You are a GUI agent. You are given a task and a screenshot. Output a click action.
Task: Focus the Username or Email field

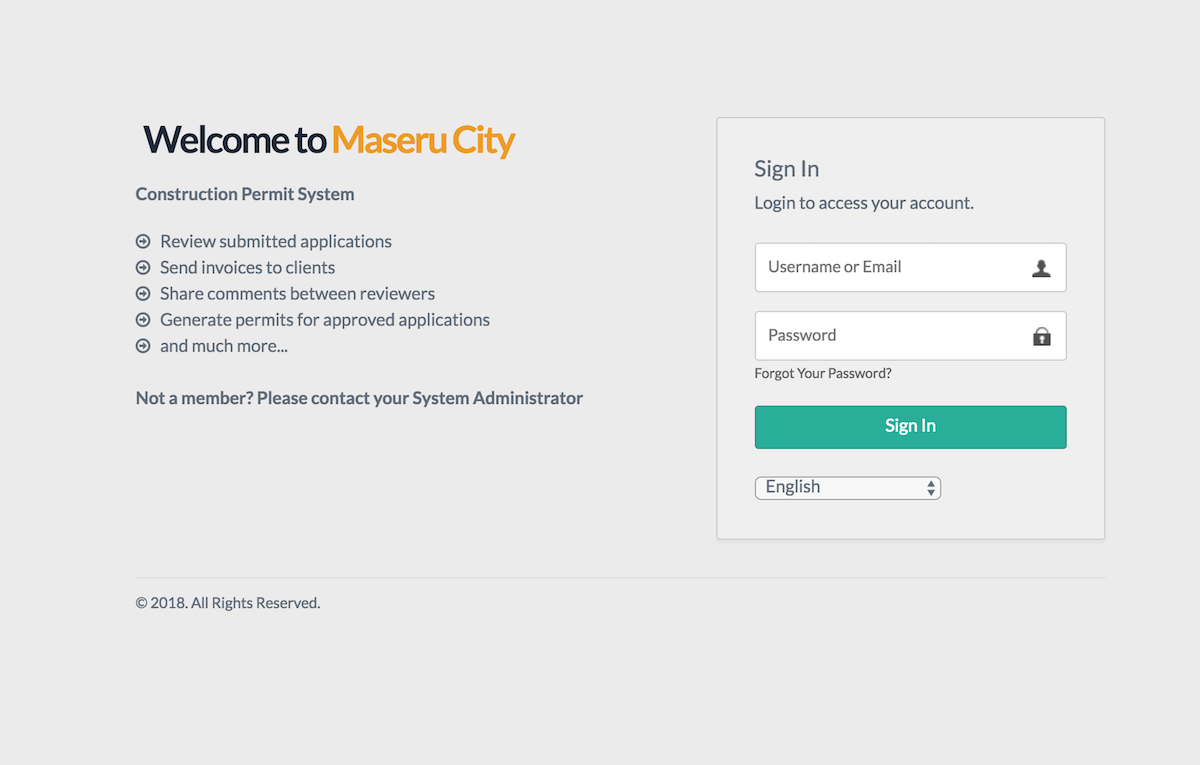tap(910, 267)
